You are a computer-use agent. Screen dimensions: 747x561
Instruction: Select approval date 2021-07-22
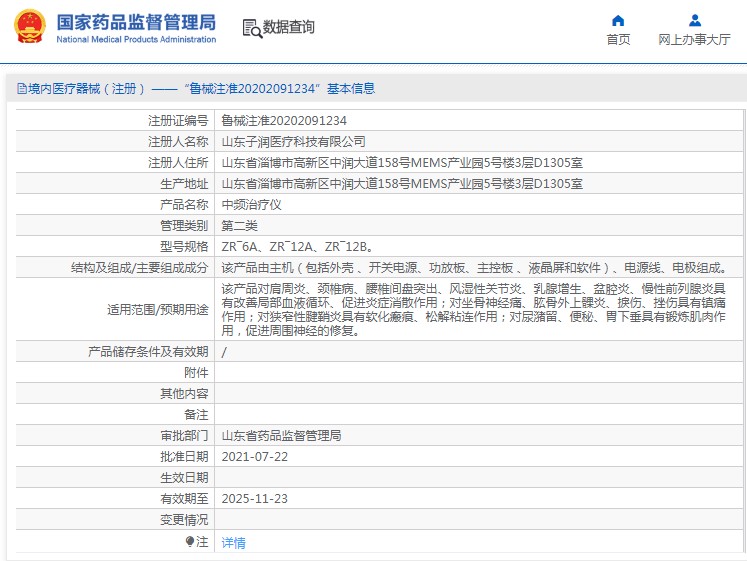pos(255,457)
